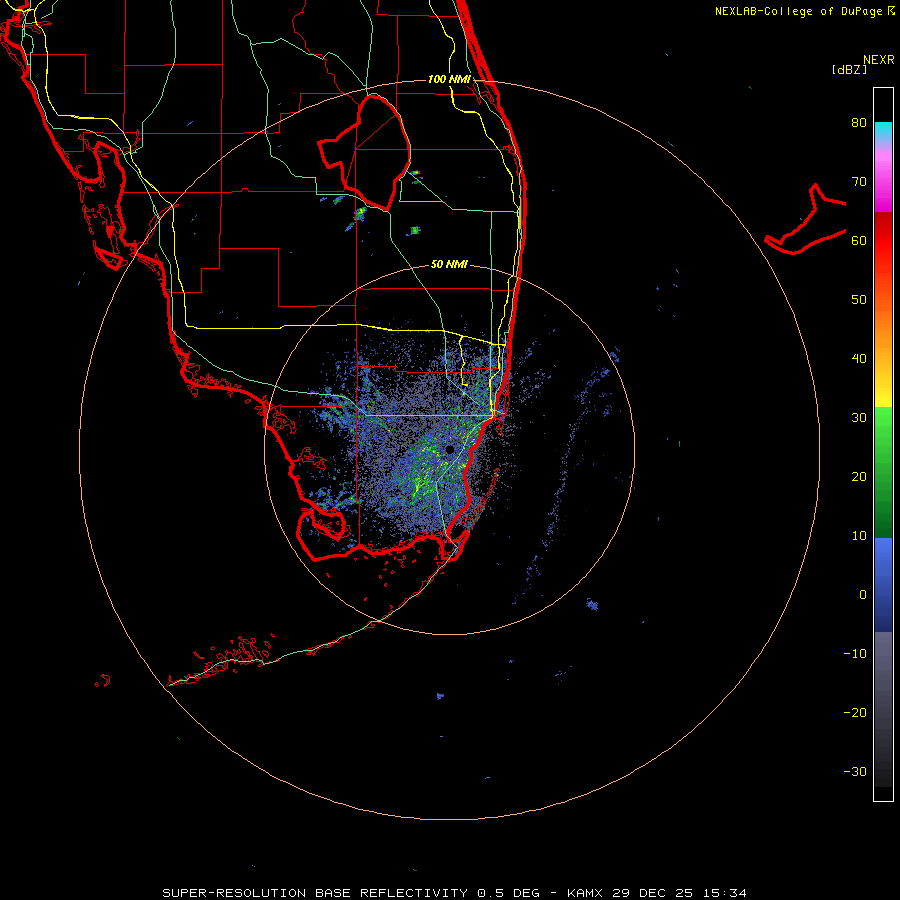Select the 40 value on dBZ scale
900x900 pixels.
tap(859, 359)
